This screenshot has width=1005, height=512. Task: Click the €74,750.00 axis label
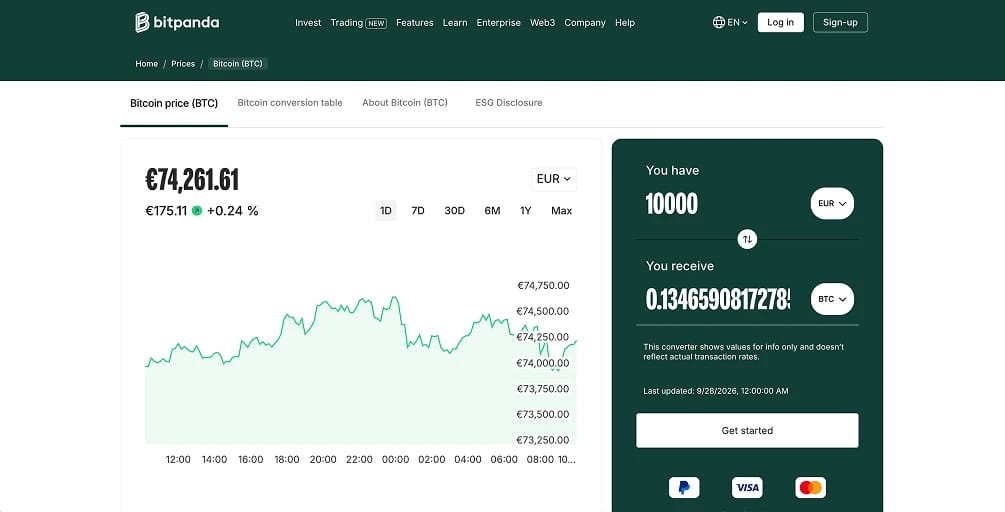(543, 286)
